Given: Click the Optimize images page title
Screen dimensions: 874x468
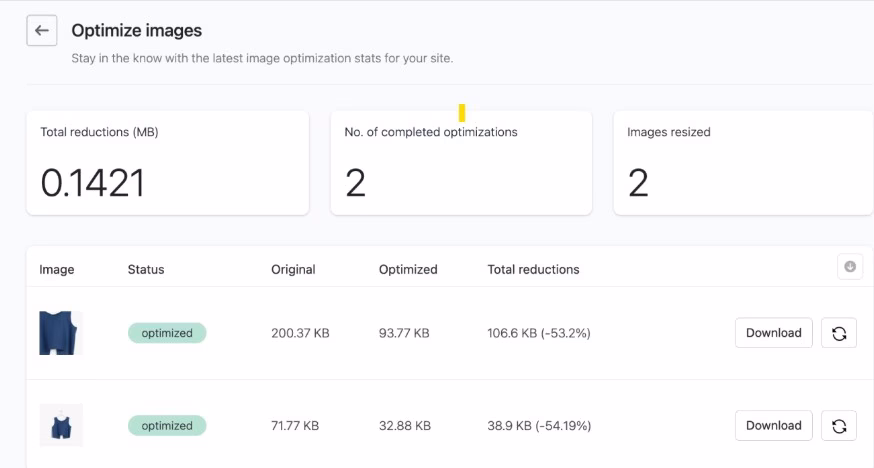Looking at the screenshot, I should pos(136,31).
